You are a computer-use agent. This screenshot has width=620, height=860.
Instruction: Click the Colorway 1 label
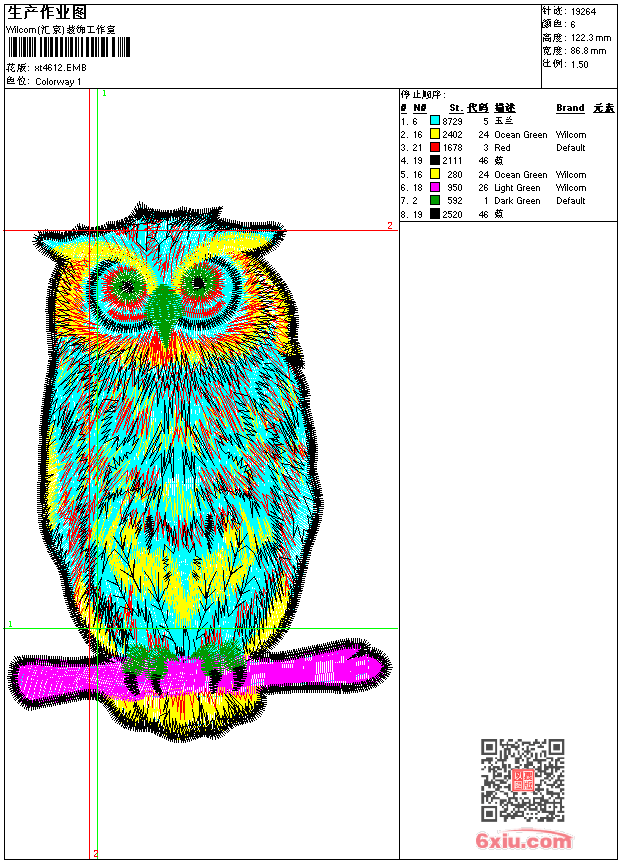click(58, 82)
